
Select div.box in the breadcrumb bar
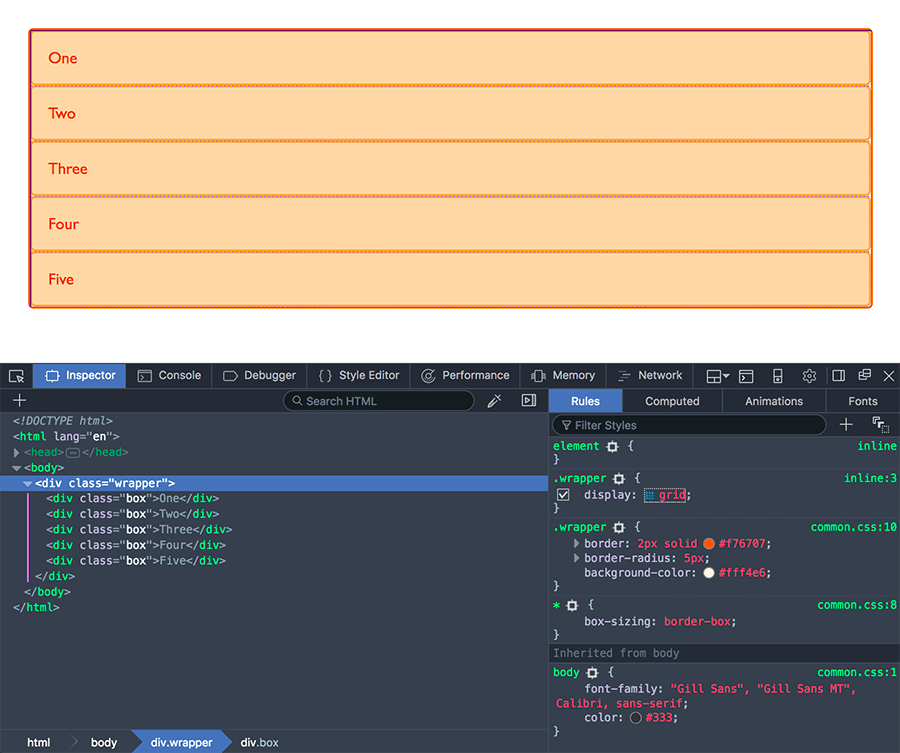pos(259,742)
